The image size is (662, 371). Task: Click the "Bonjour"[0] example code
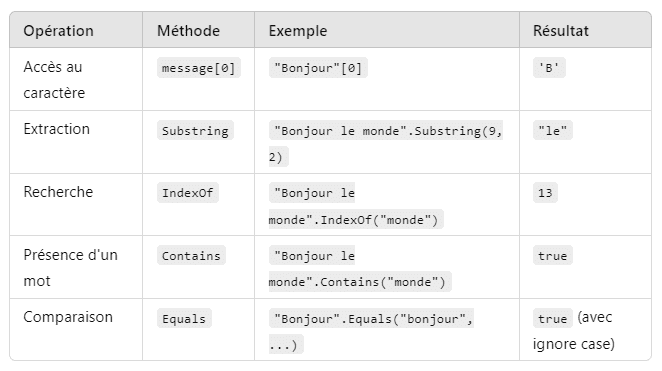pyautogui.click(x=318, y=68)
